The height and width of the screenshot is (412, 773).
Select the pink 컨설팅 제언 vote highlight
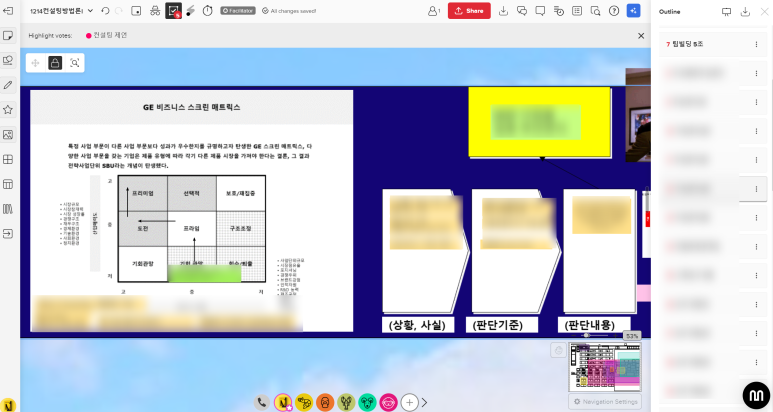click(x=106, y=35)
